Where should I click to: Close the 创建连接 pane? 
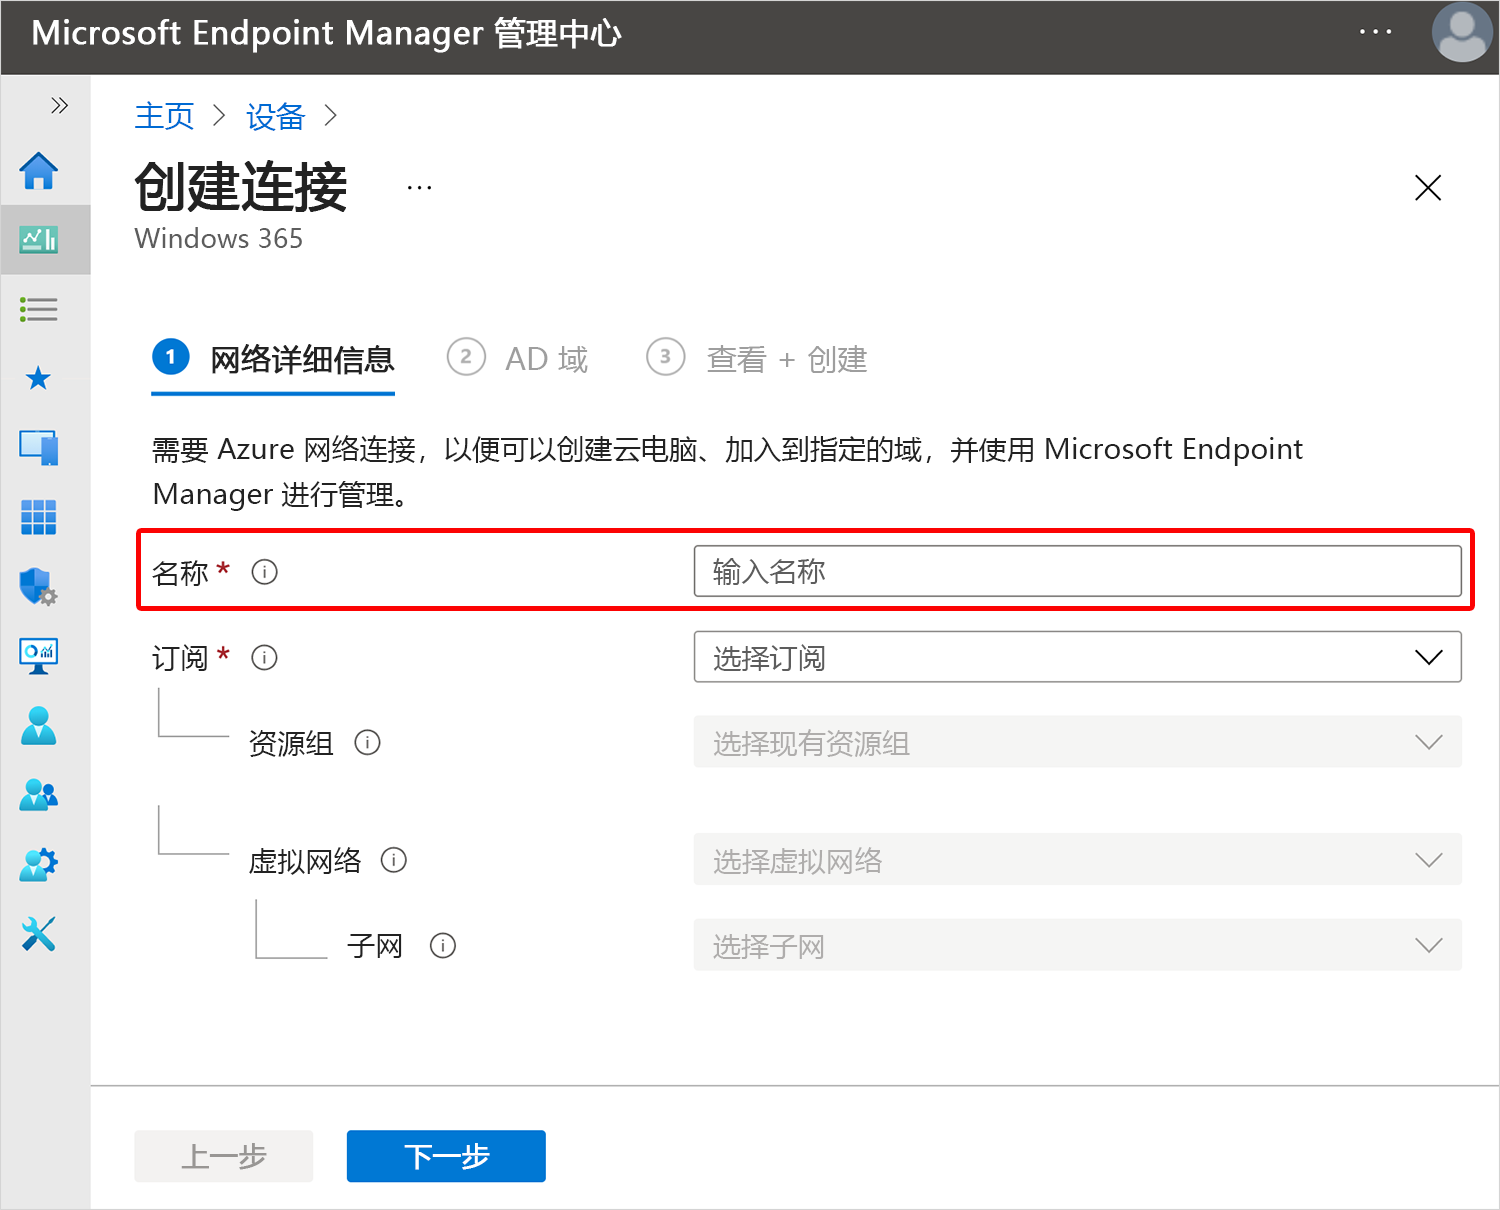1428,187
